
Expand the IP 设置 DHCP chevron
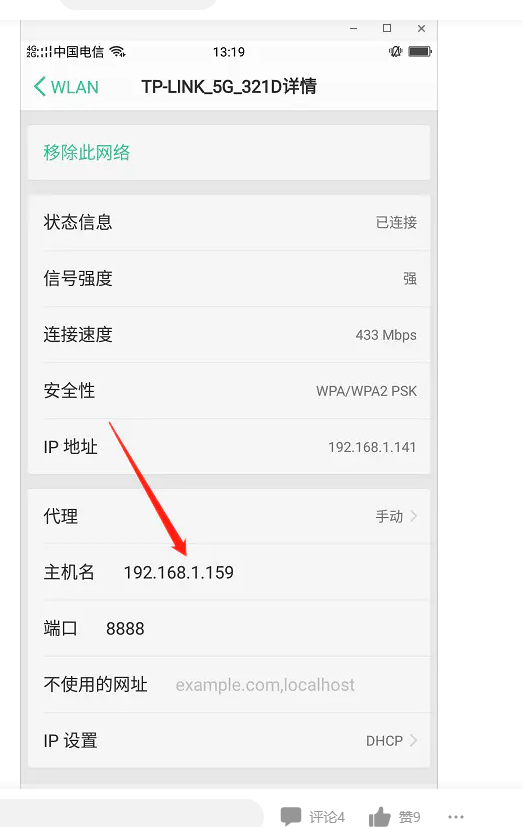(x=413, y=741)
